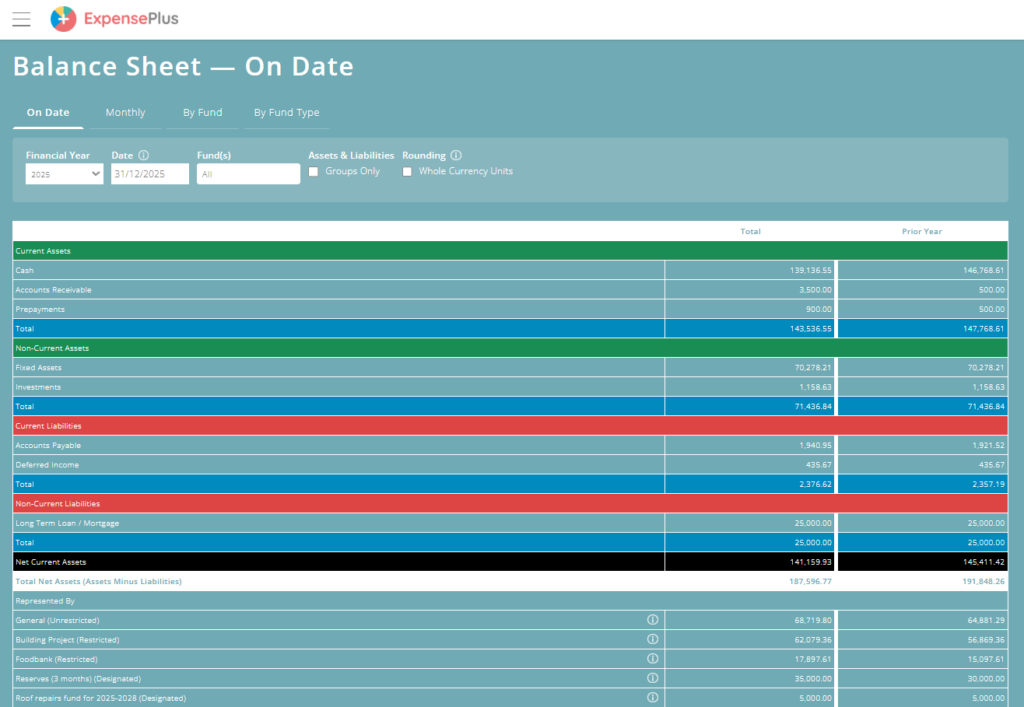Viewport: 1024px width, 707px height.
Task: Open the By Fund Type tab
Action: click(286, 113)
